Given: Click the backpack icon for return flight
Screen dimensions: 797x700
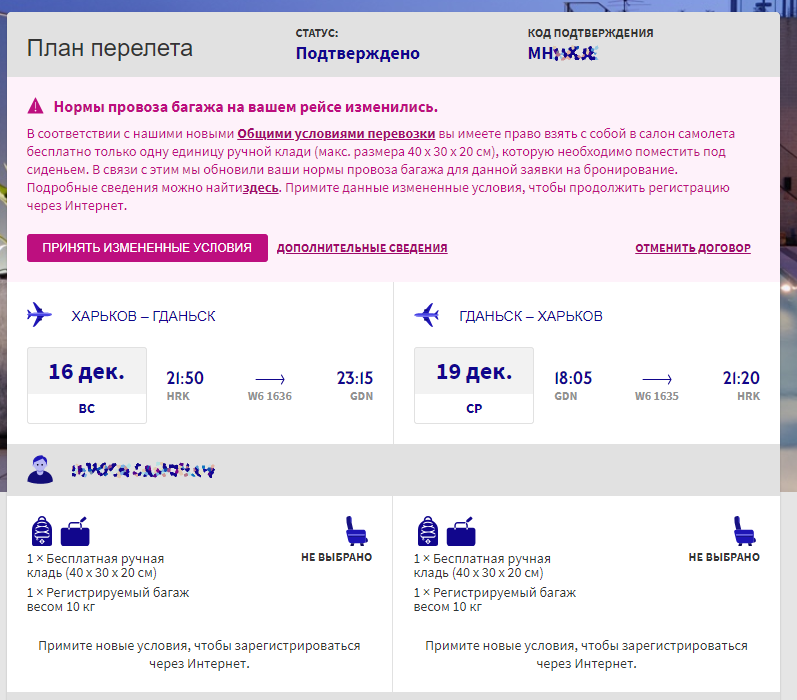Looking at the screenshot, I should (429, 531).
